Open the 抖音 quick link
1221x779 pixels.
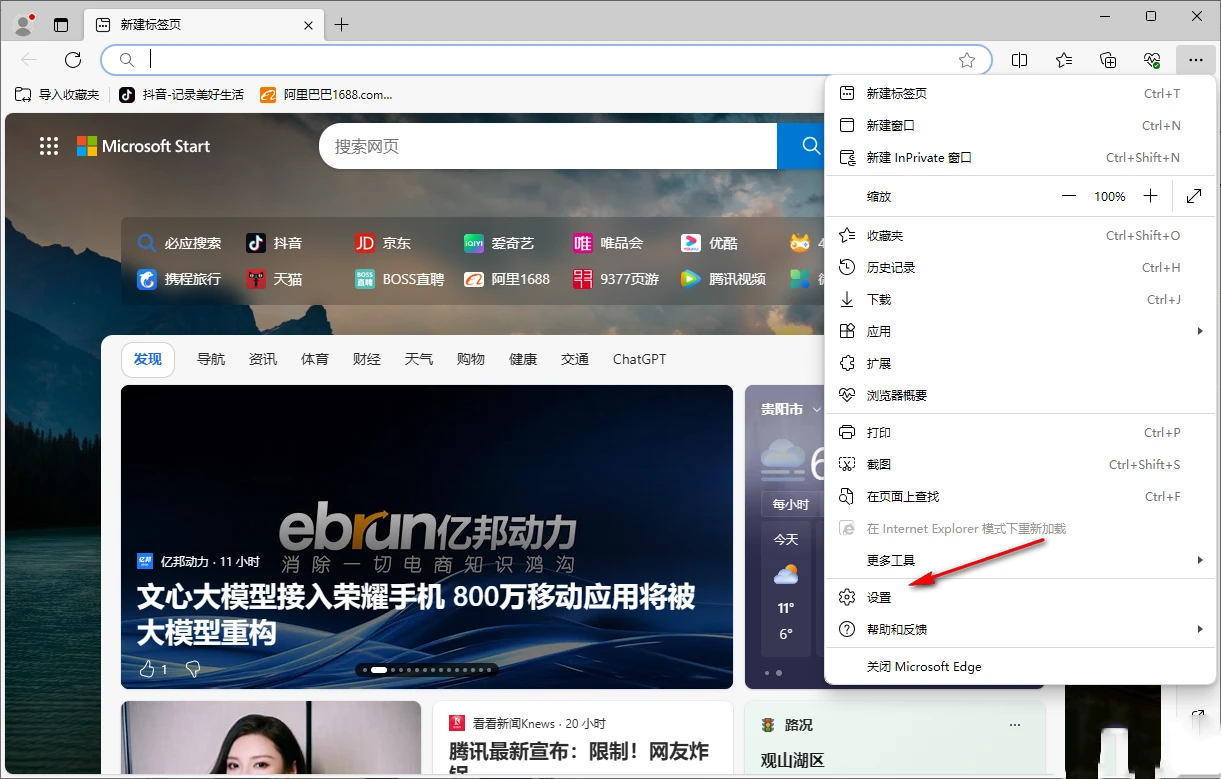tap(274, 243)
